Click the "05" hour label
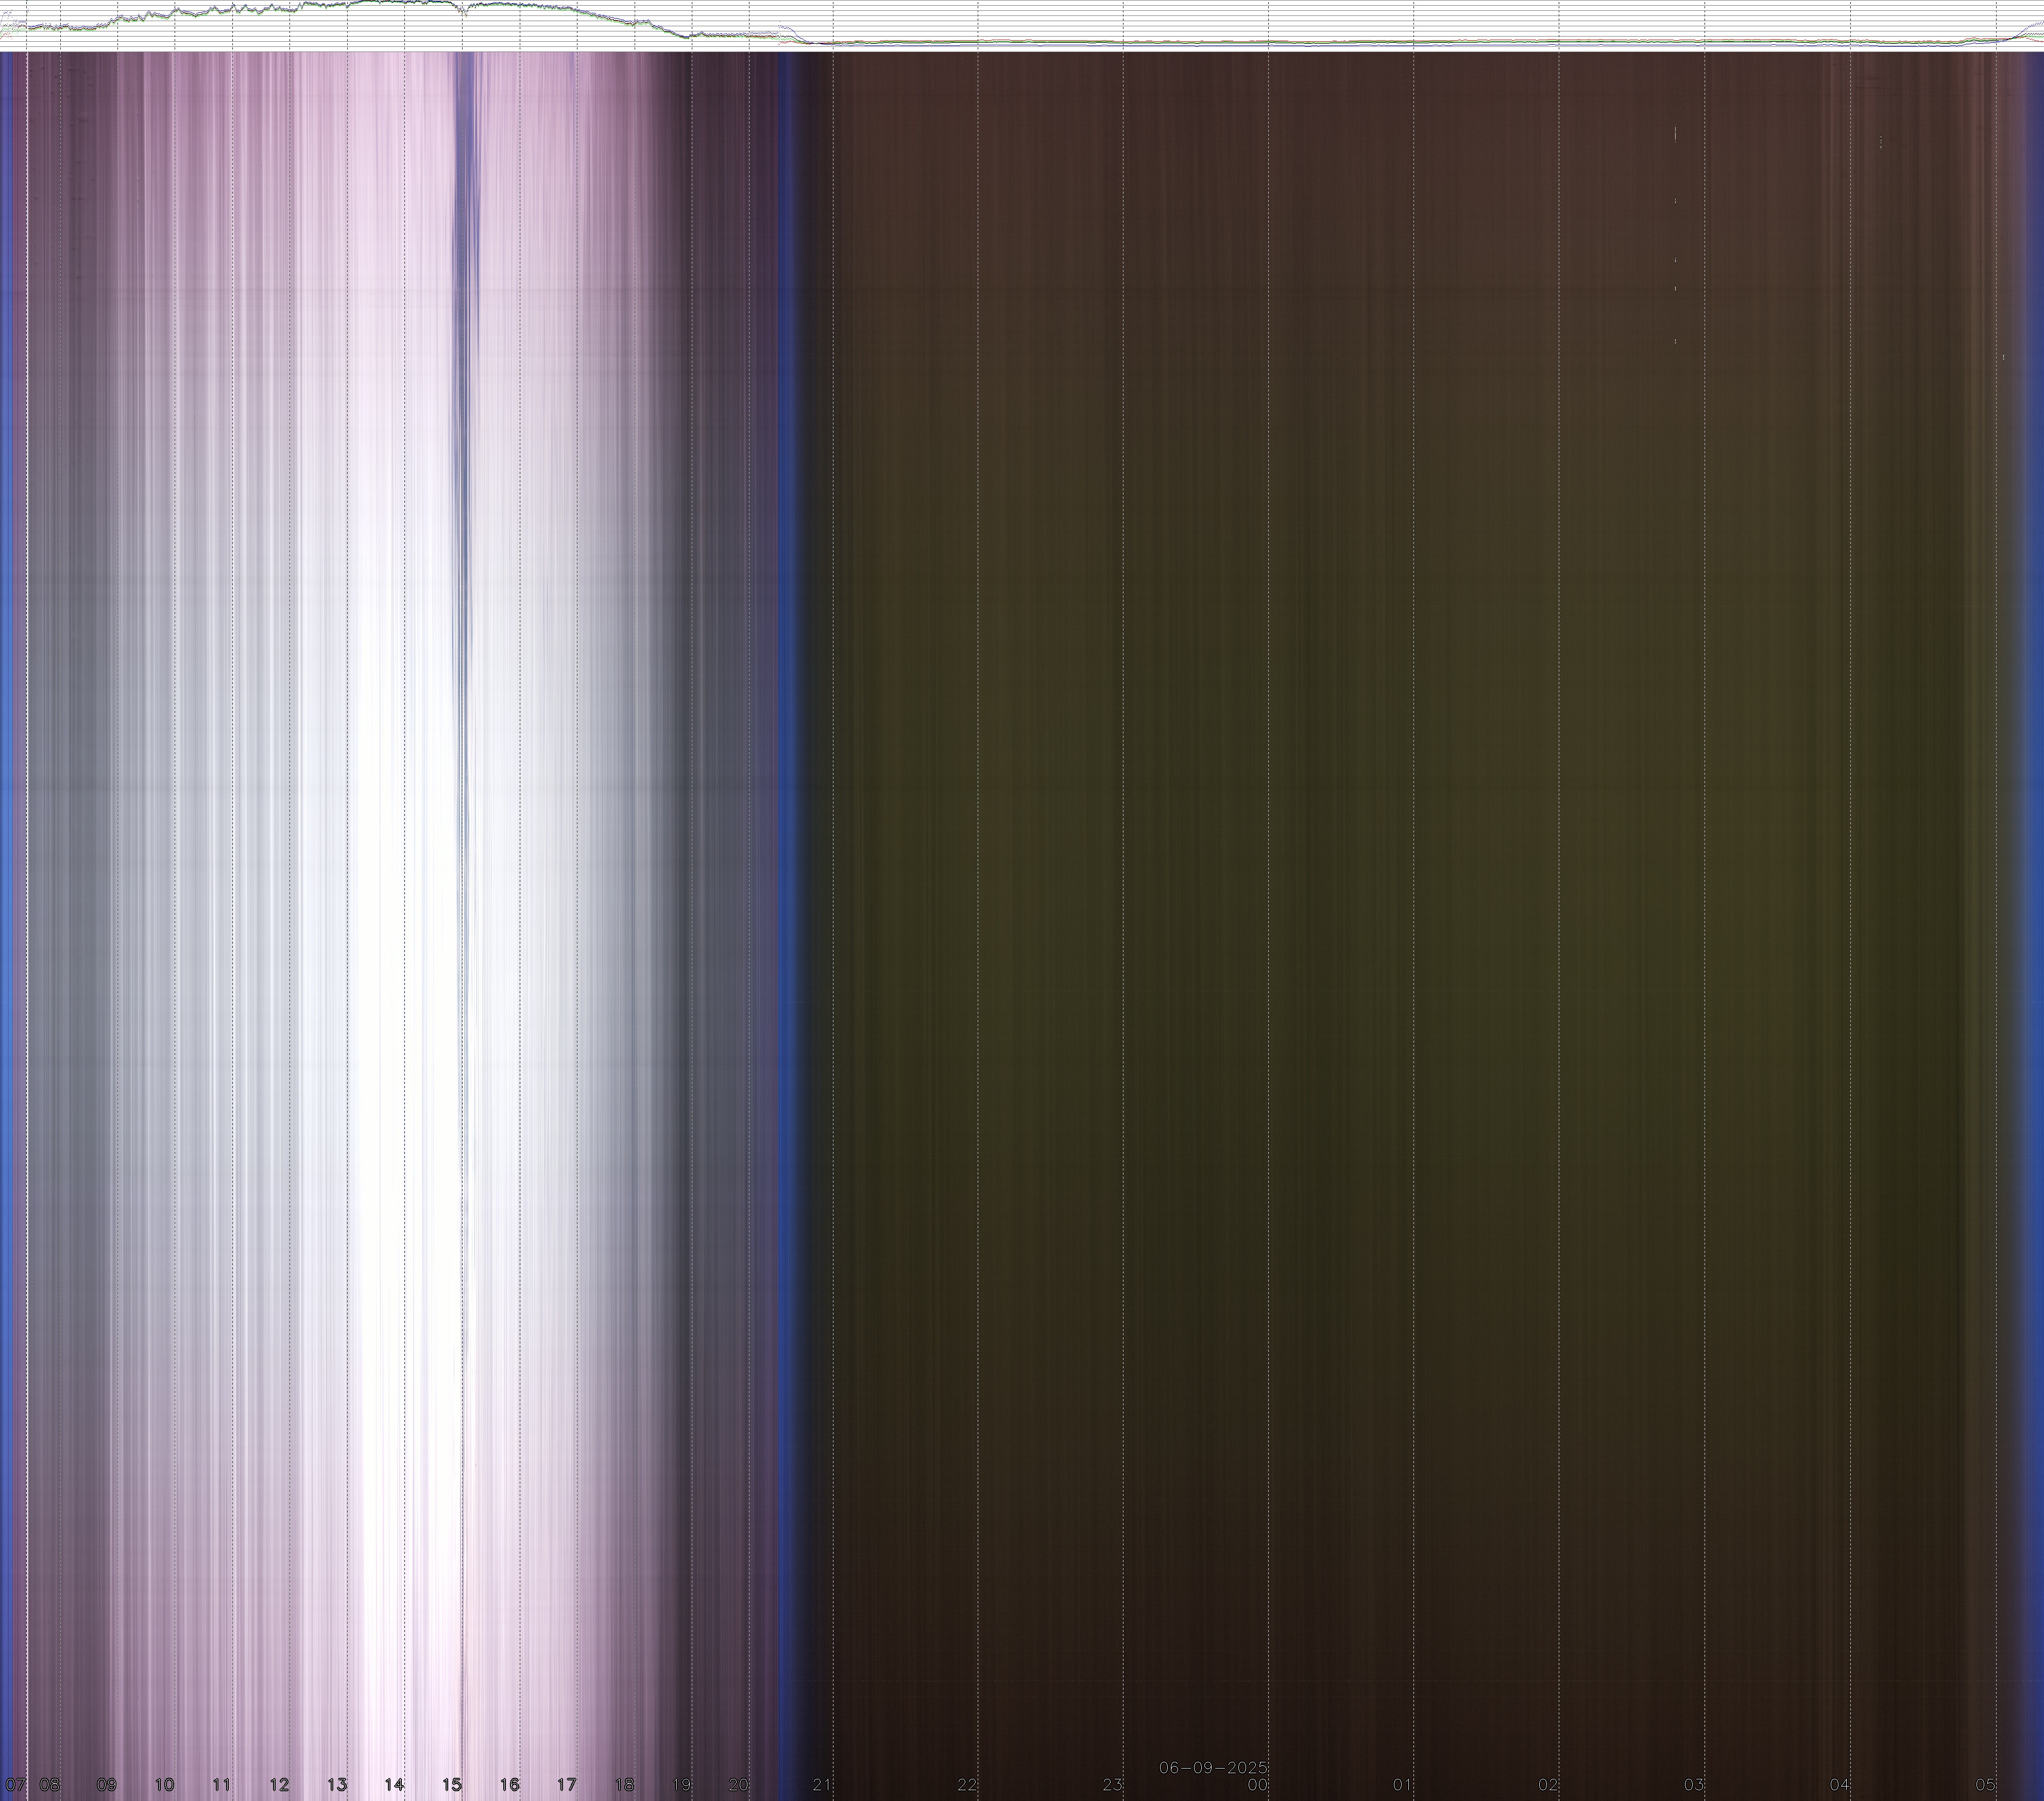 tap(1985, 1784)
